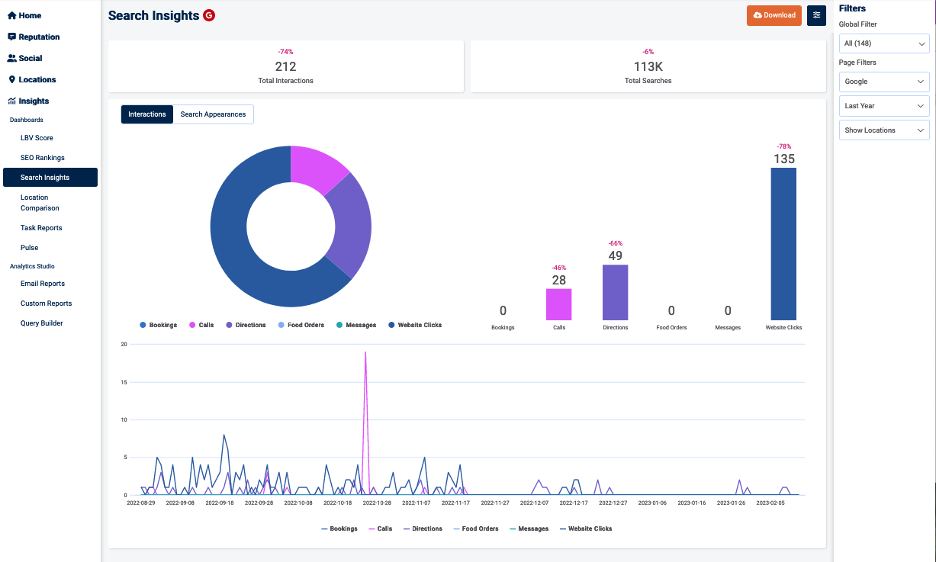The height and width of the screenshot is (562, 936).
Task: Open the Last Year date range dropdown
Action: pos(884,106)
